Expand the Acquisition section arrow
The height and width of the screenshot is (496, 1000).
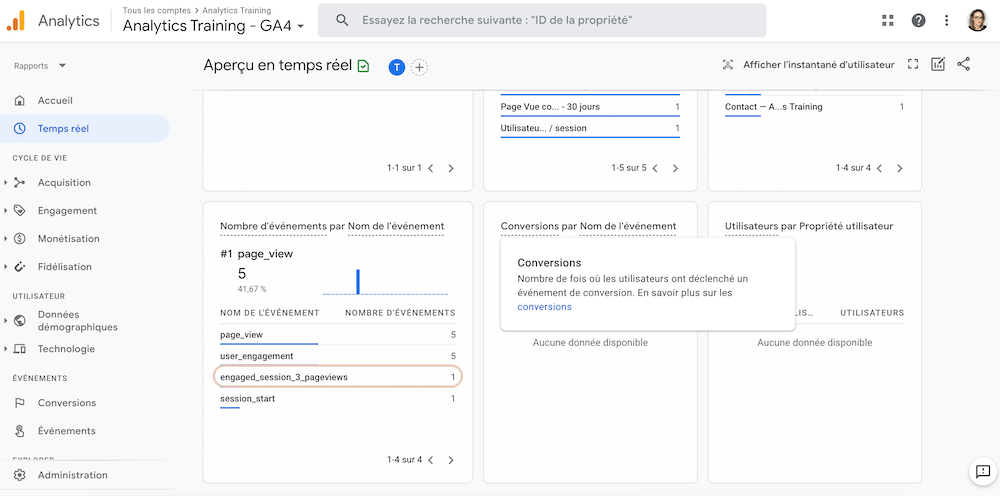pyautogui.click(x=6, y=183)
